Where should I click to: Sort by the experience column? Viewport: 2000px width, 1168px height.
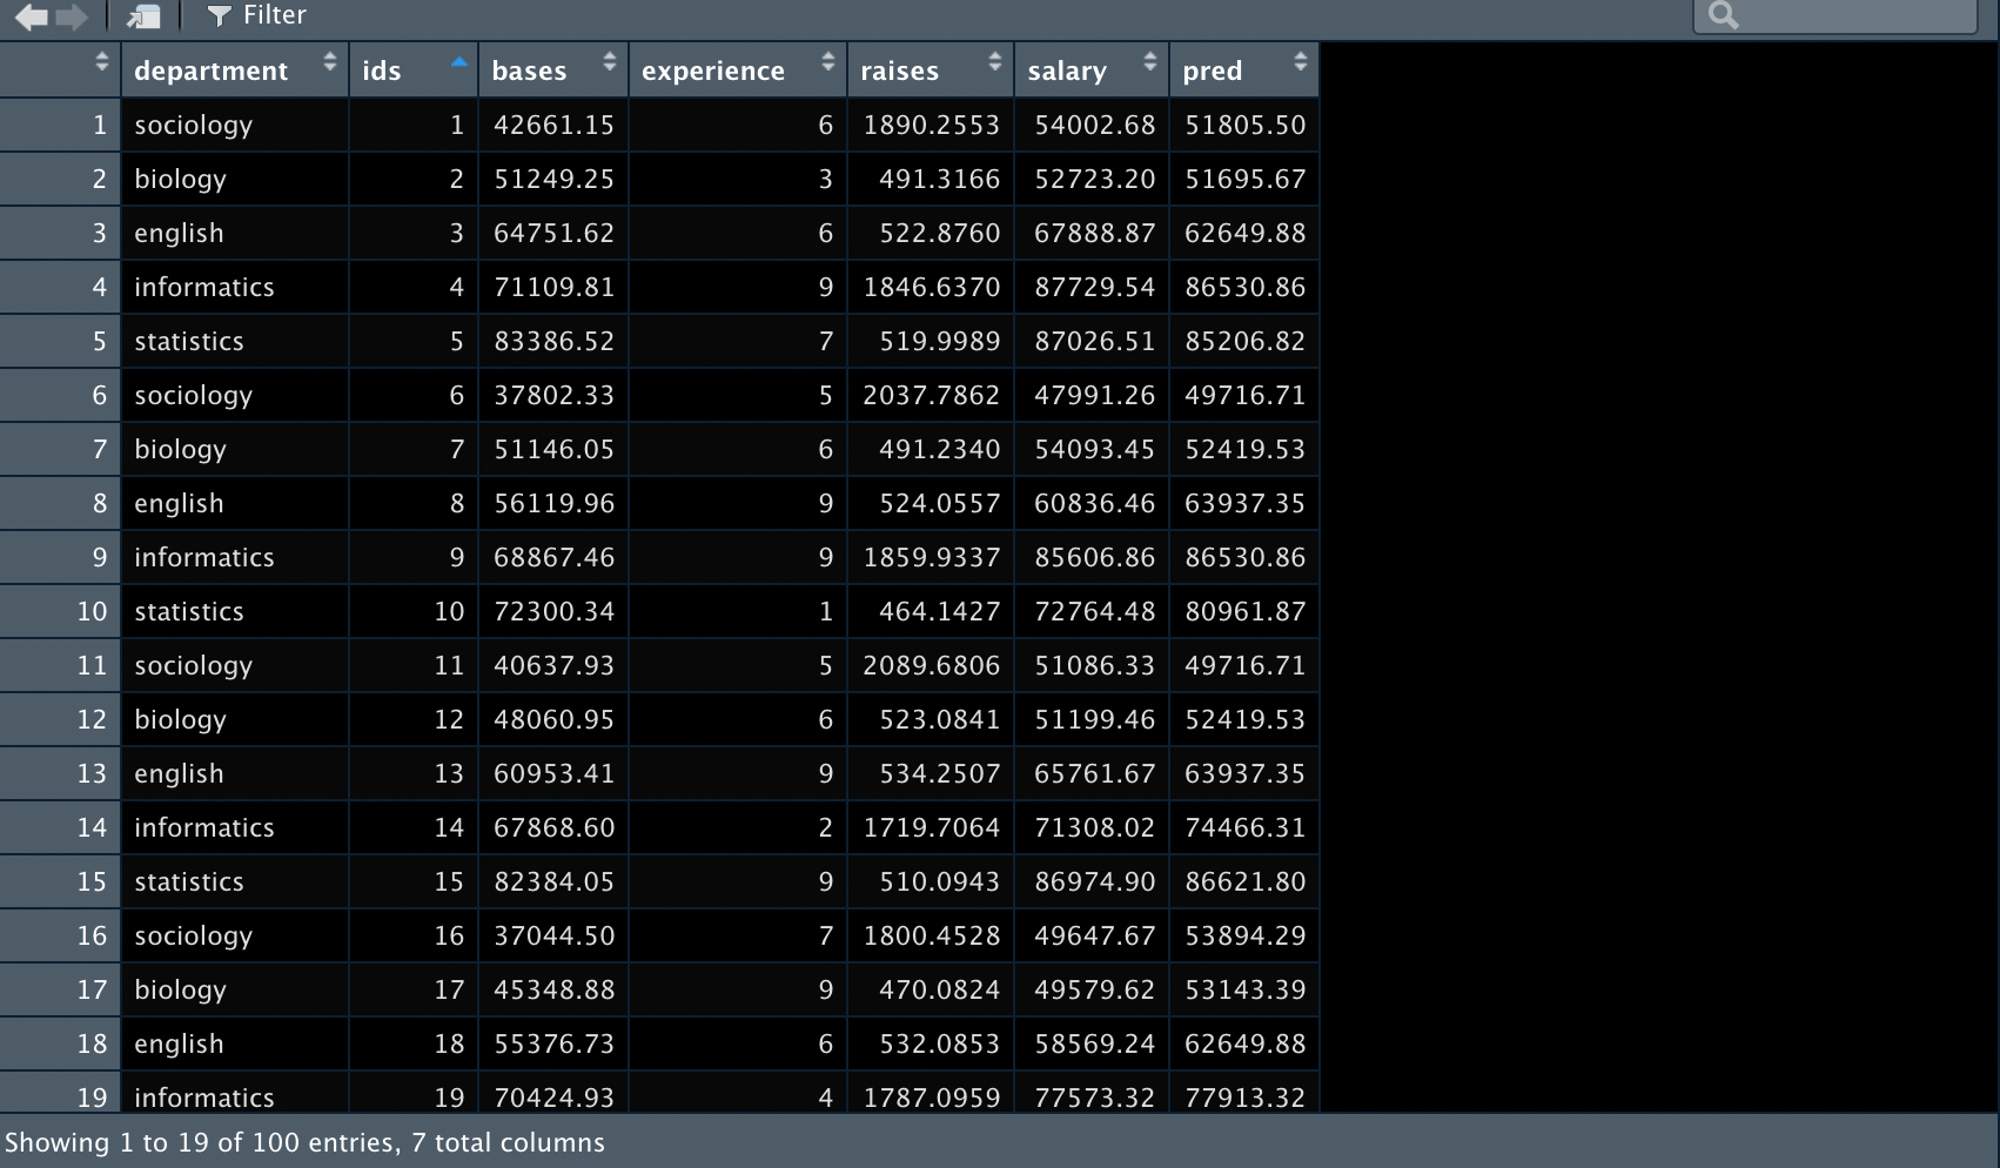[738, 69]
